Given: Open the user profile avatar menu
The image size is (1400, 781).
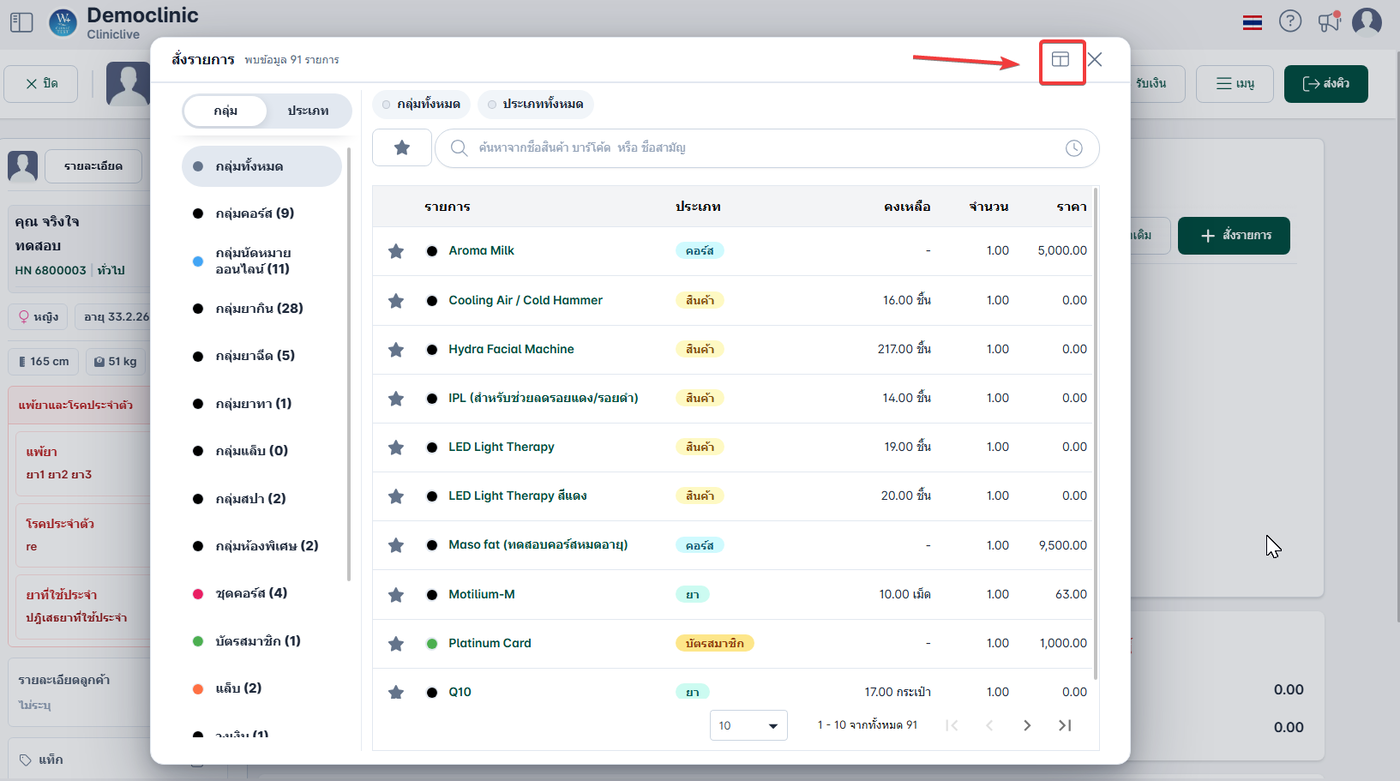Looking at the screenshot, I should 1367,21.
